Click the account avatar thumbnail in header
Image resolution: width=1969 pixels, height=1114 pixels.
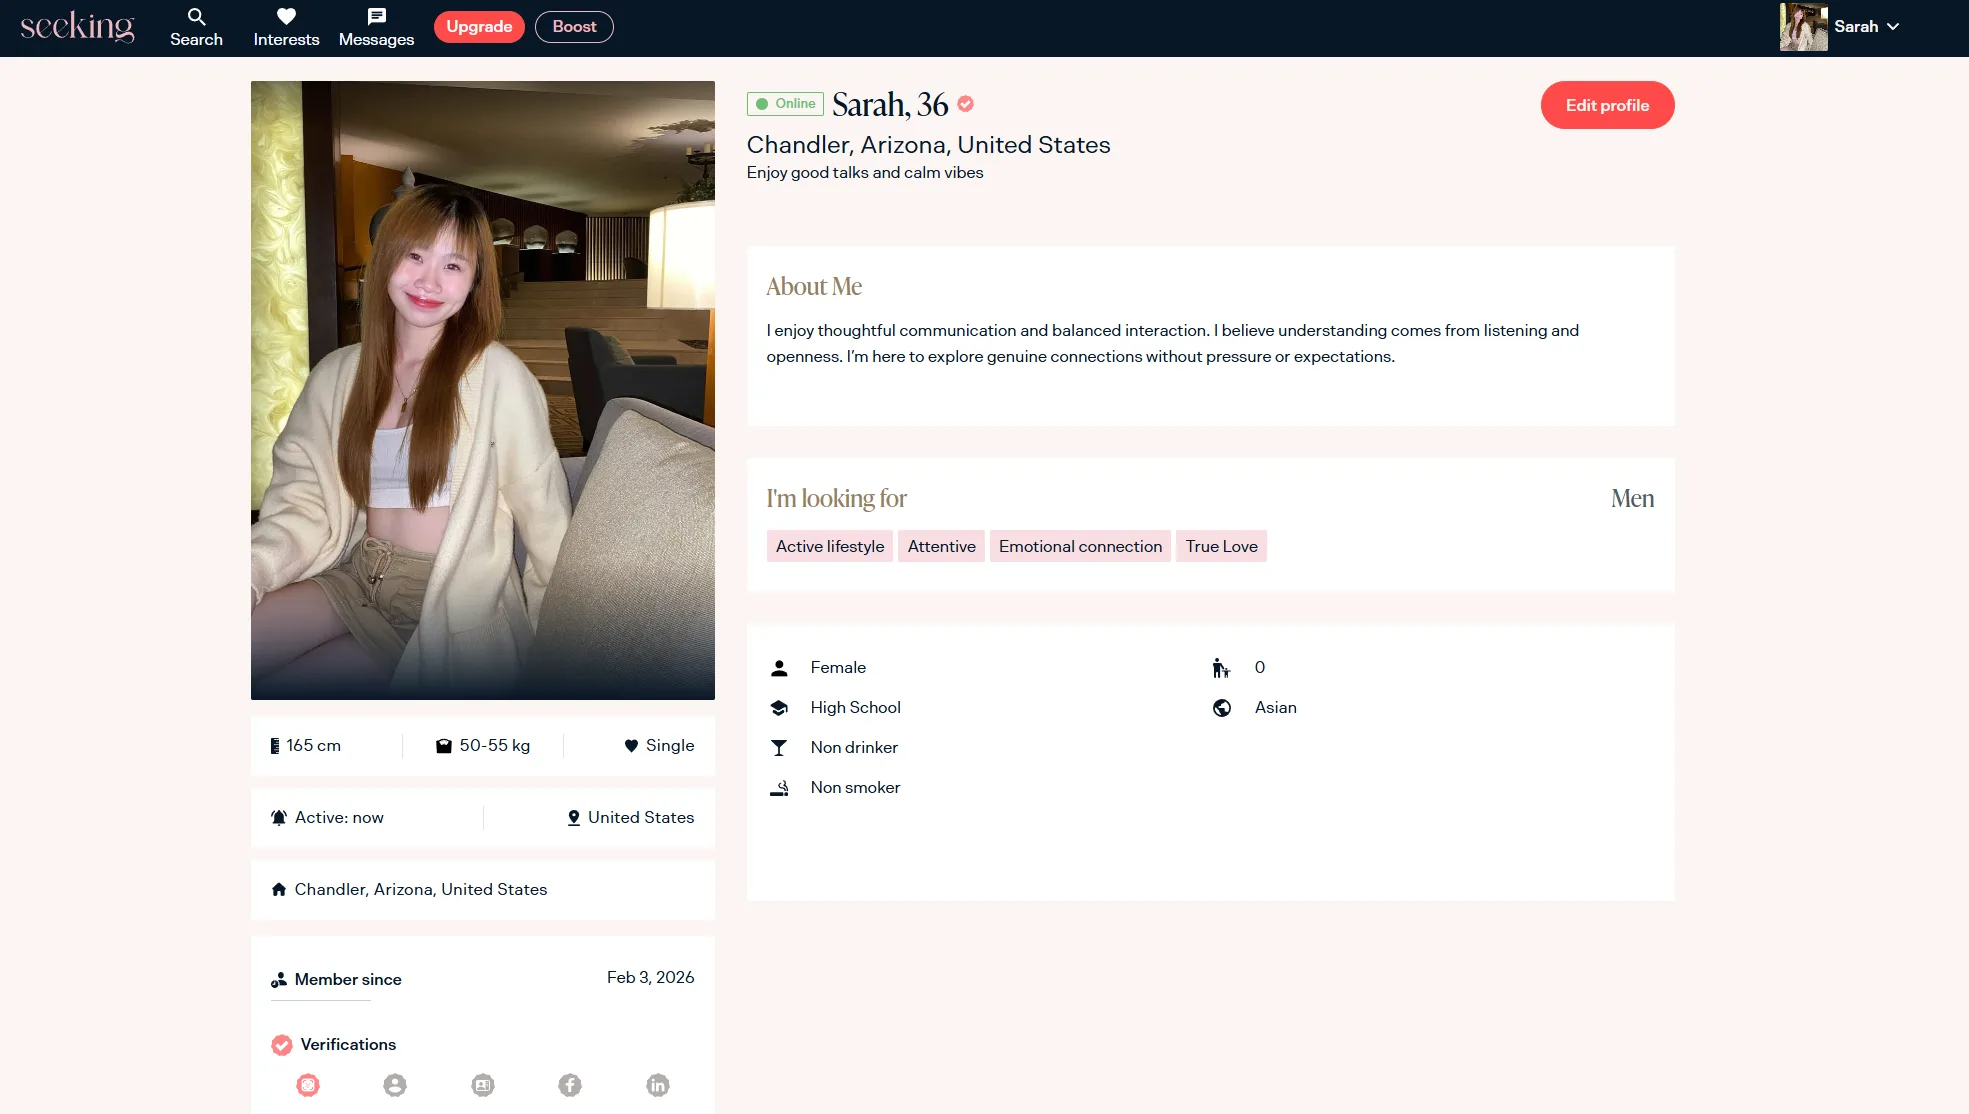(1803, 27)
